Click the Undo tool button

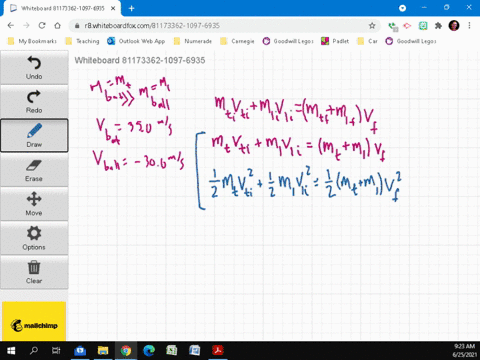34,67
